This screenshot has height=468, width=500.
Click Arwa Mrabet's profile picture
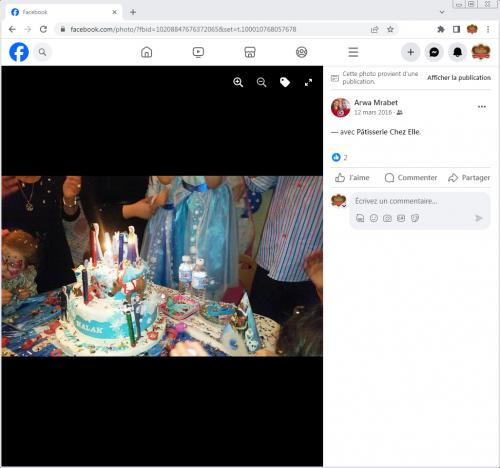(340, 107)
